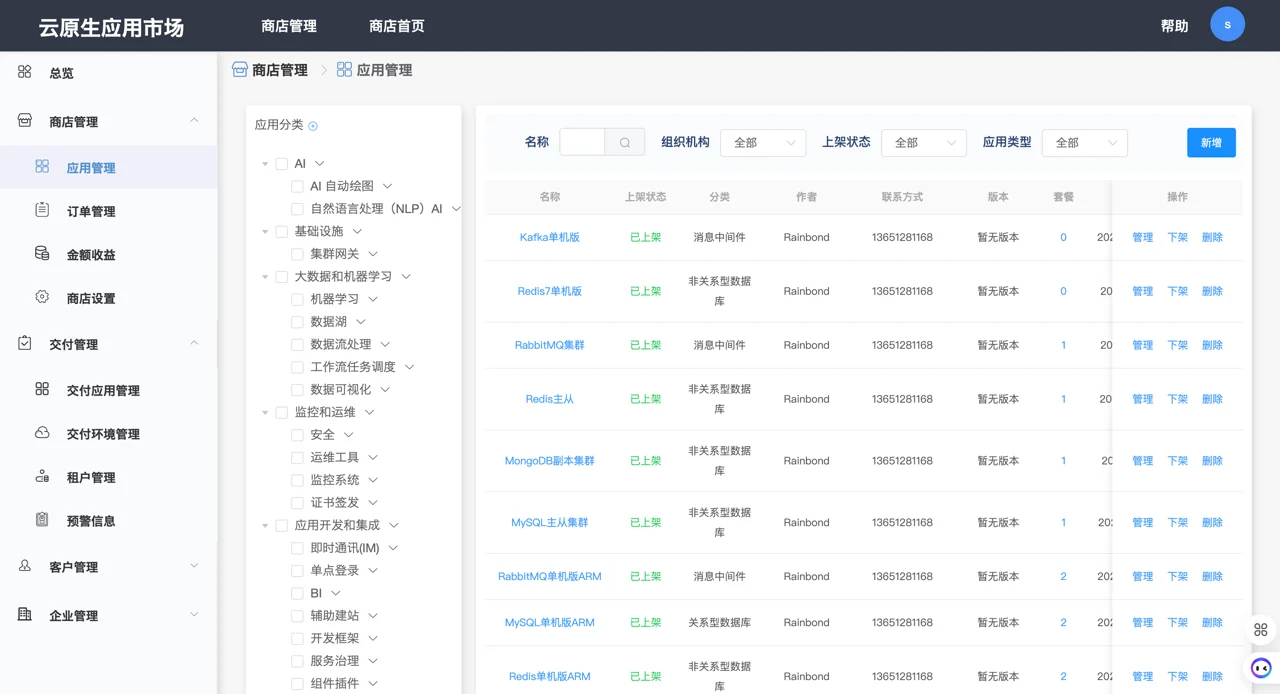Click the search magnifier icon beside name field
1280x694 pixels.
coord(625,143)
